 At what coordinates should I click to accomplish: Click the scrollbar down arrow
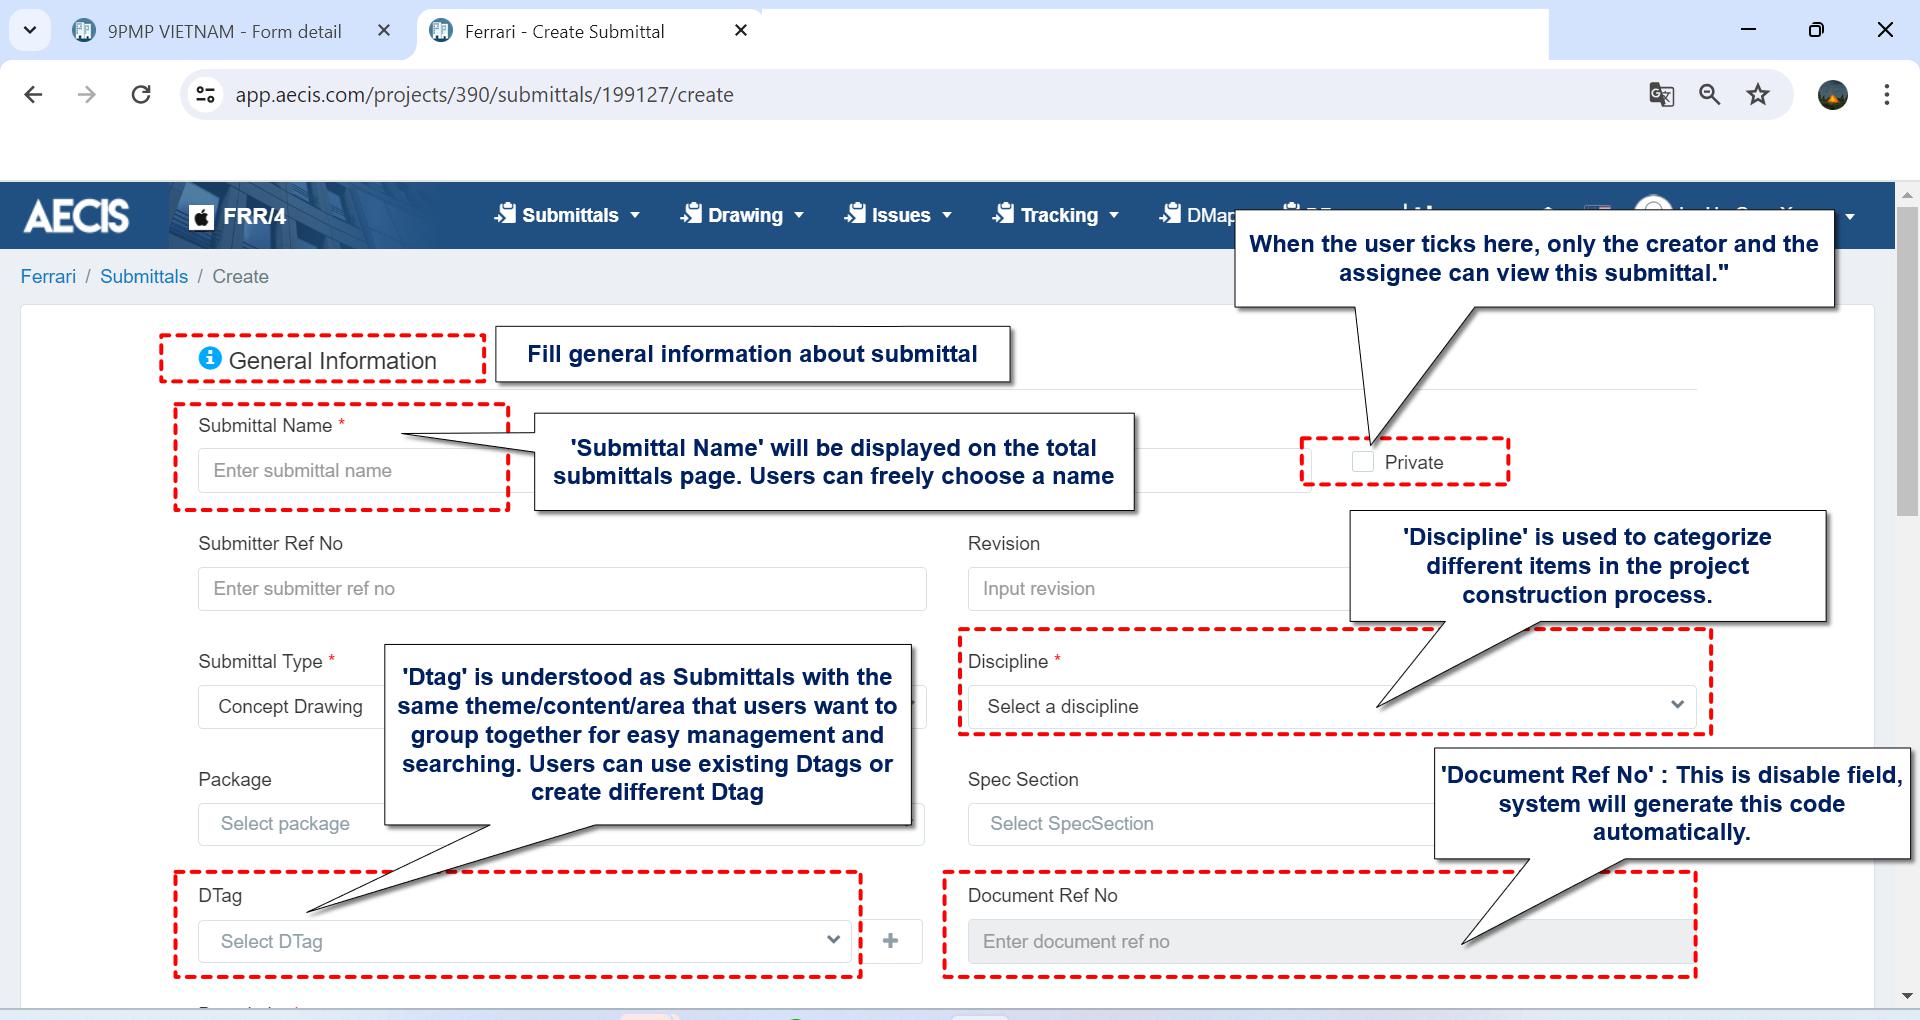pyautogui.click(x=1907, y=996)
